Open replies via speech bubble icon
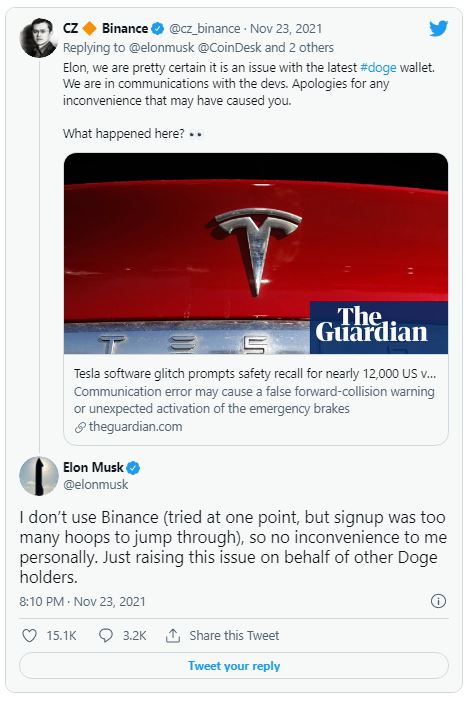The width and height of the screenshot is (473, 701). 106,635
